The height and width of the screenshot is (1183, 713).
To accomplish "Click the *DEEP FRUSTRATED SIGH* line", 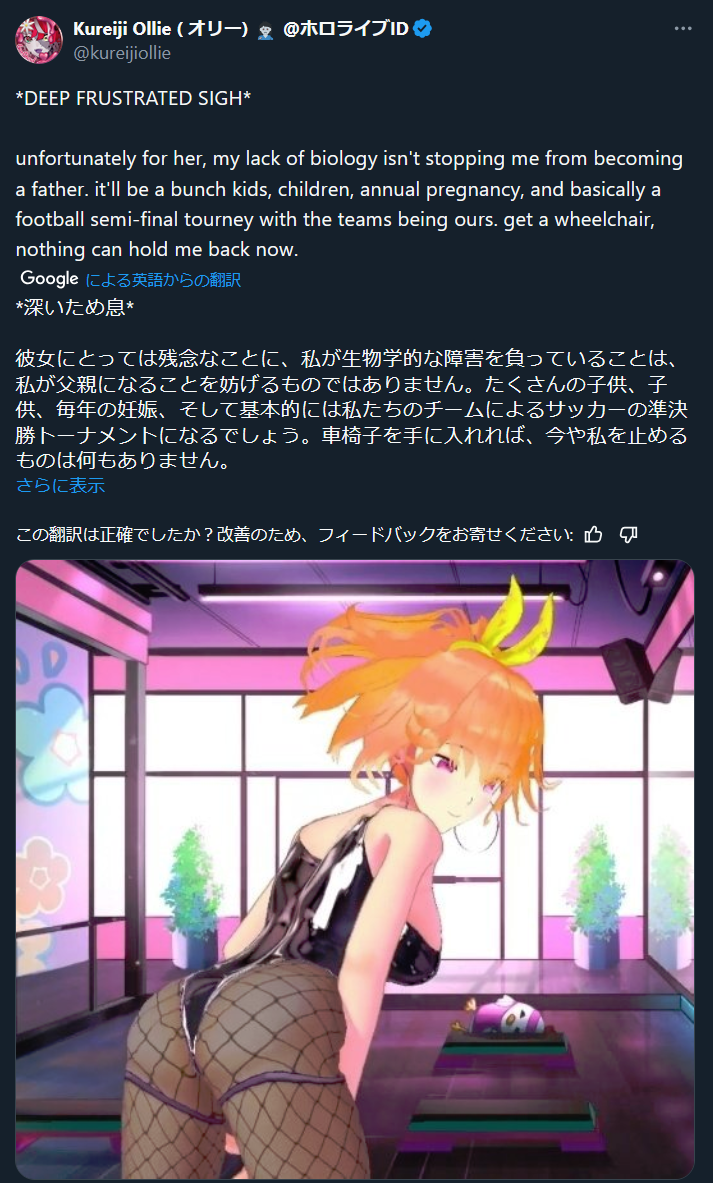I will (x=134, y=98).
